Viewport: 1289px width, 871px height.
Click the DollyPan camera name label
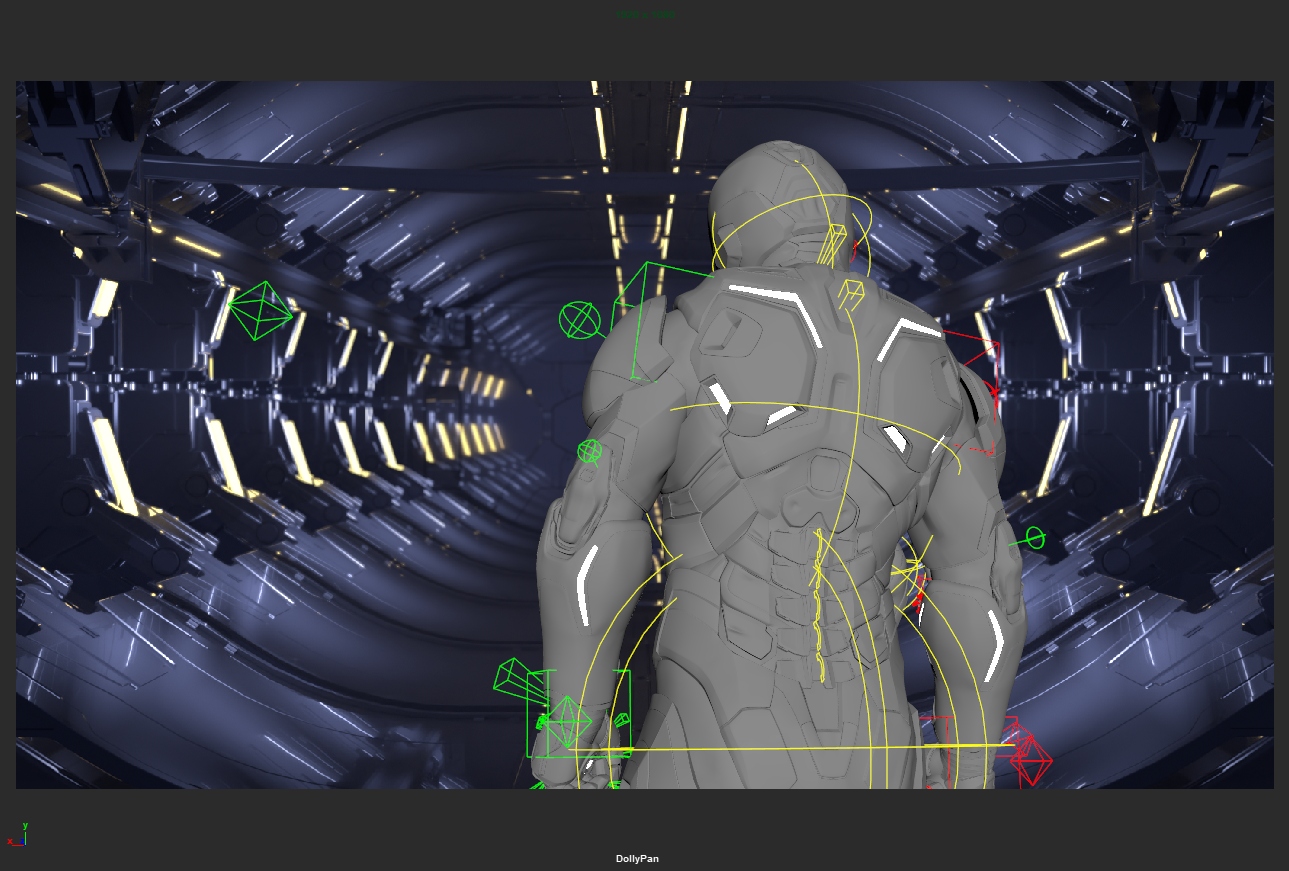pos(637,859)
